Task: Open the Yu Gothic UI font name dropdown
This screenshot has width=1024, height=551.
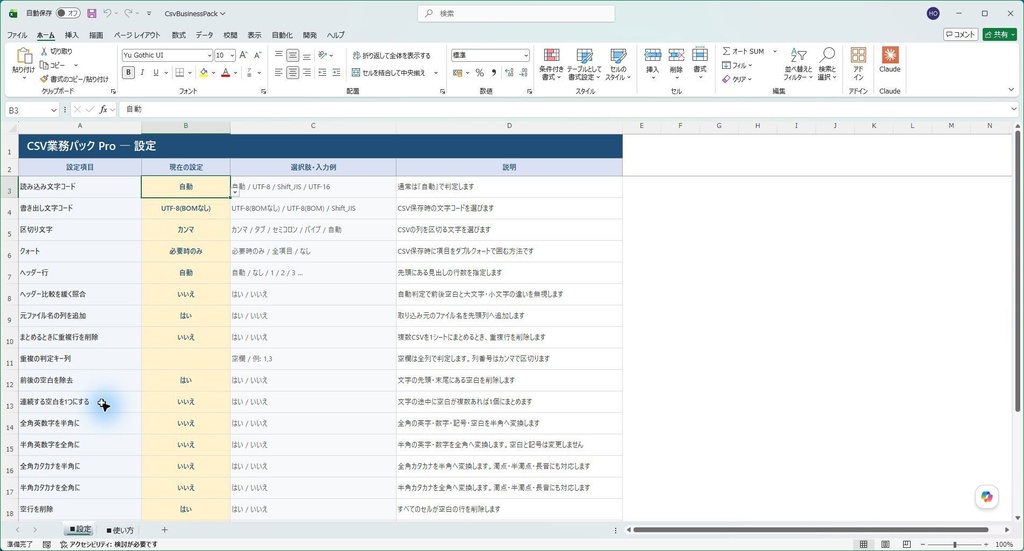Action: click(x=209, y=55)
